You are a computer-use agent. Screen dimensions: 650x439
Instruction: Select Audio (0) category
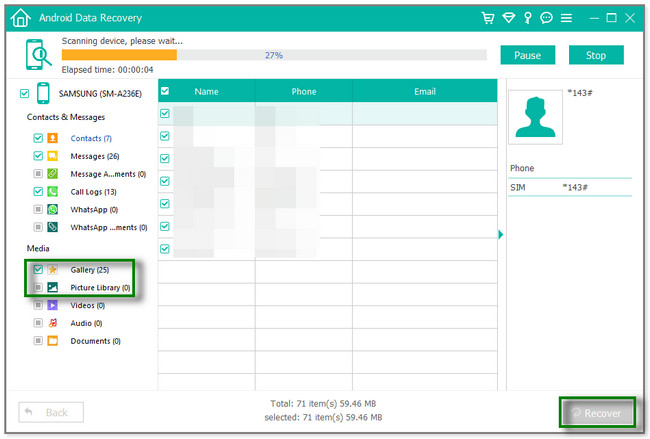point(86,323)
